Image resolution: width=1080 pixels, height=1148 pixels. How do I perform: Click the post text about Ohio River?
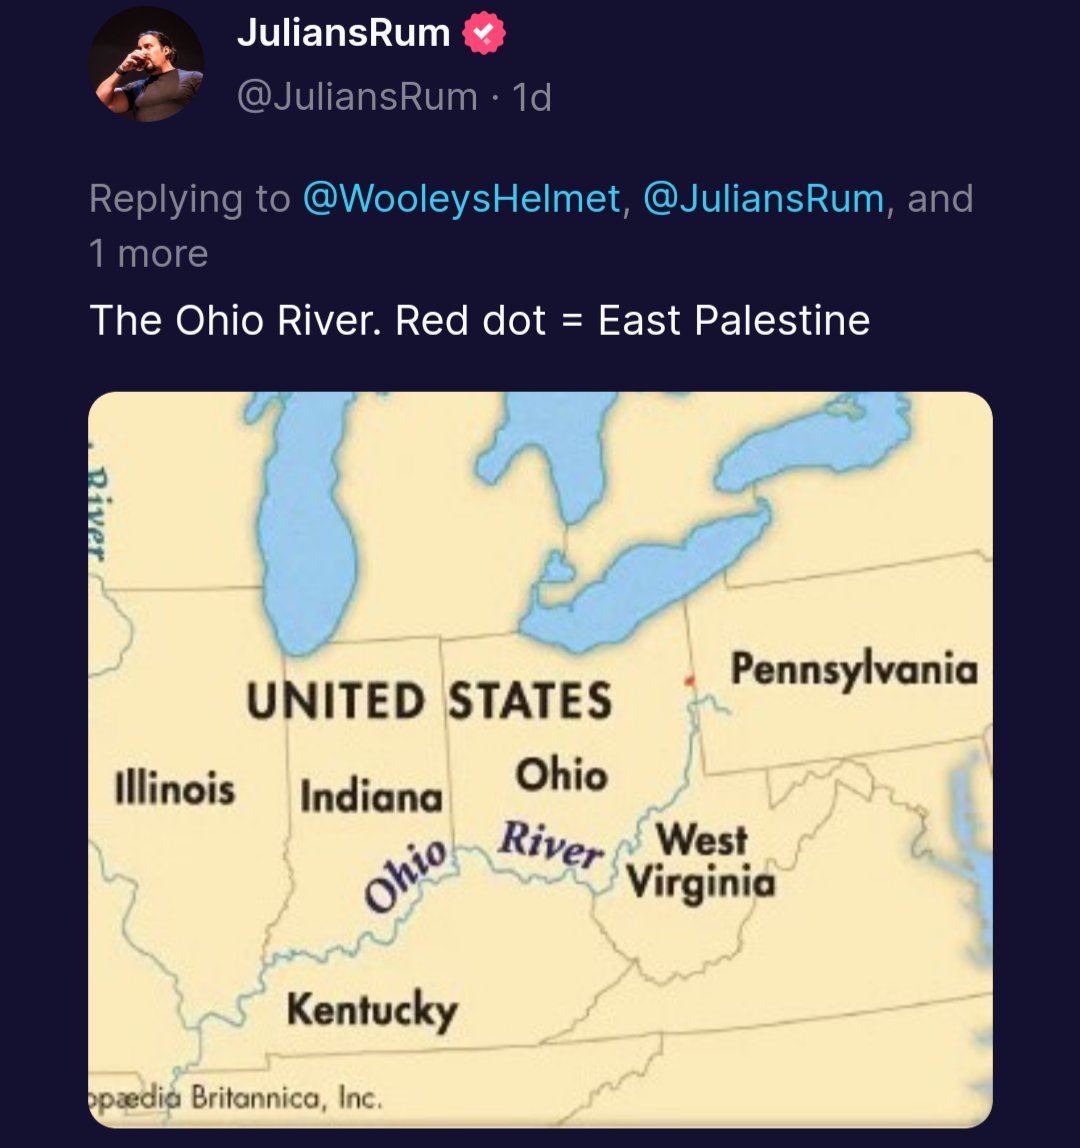click(x=479, y=321)
